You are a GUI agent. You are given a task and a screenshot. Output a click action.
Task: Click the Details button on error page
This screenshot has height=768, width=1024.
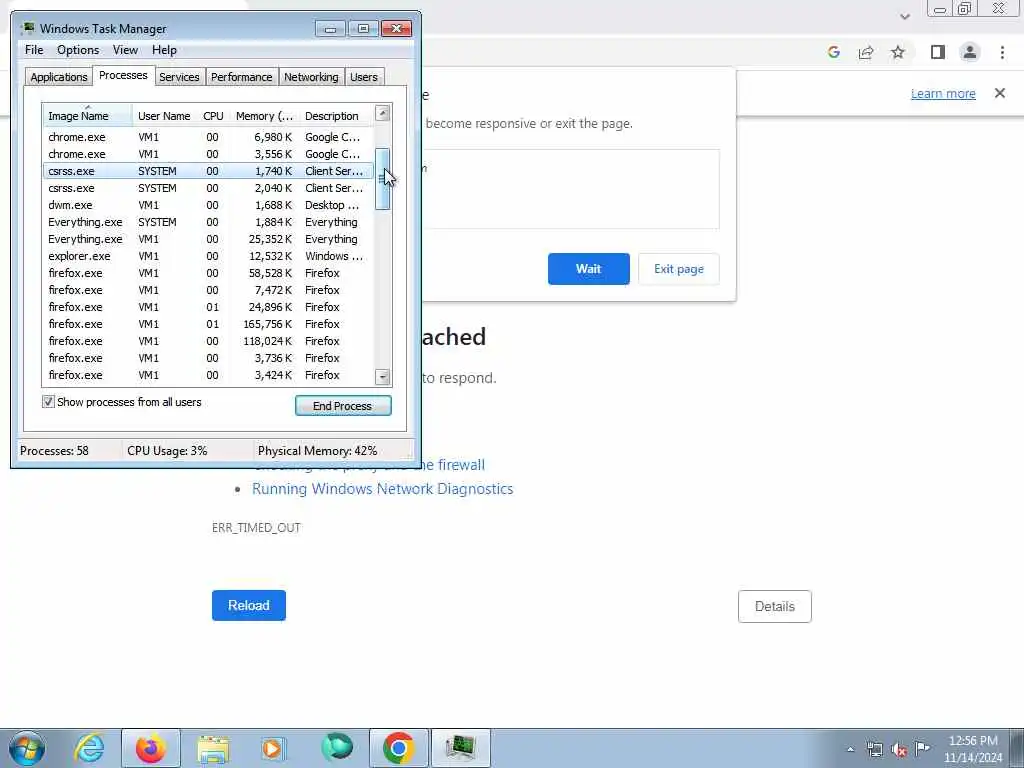[x=775, y=607]
